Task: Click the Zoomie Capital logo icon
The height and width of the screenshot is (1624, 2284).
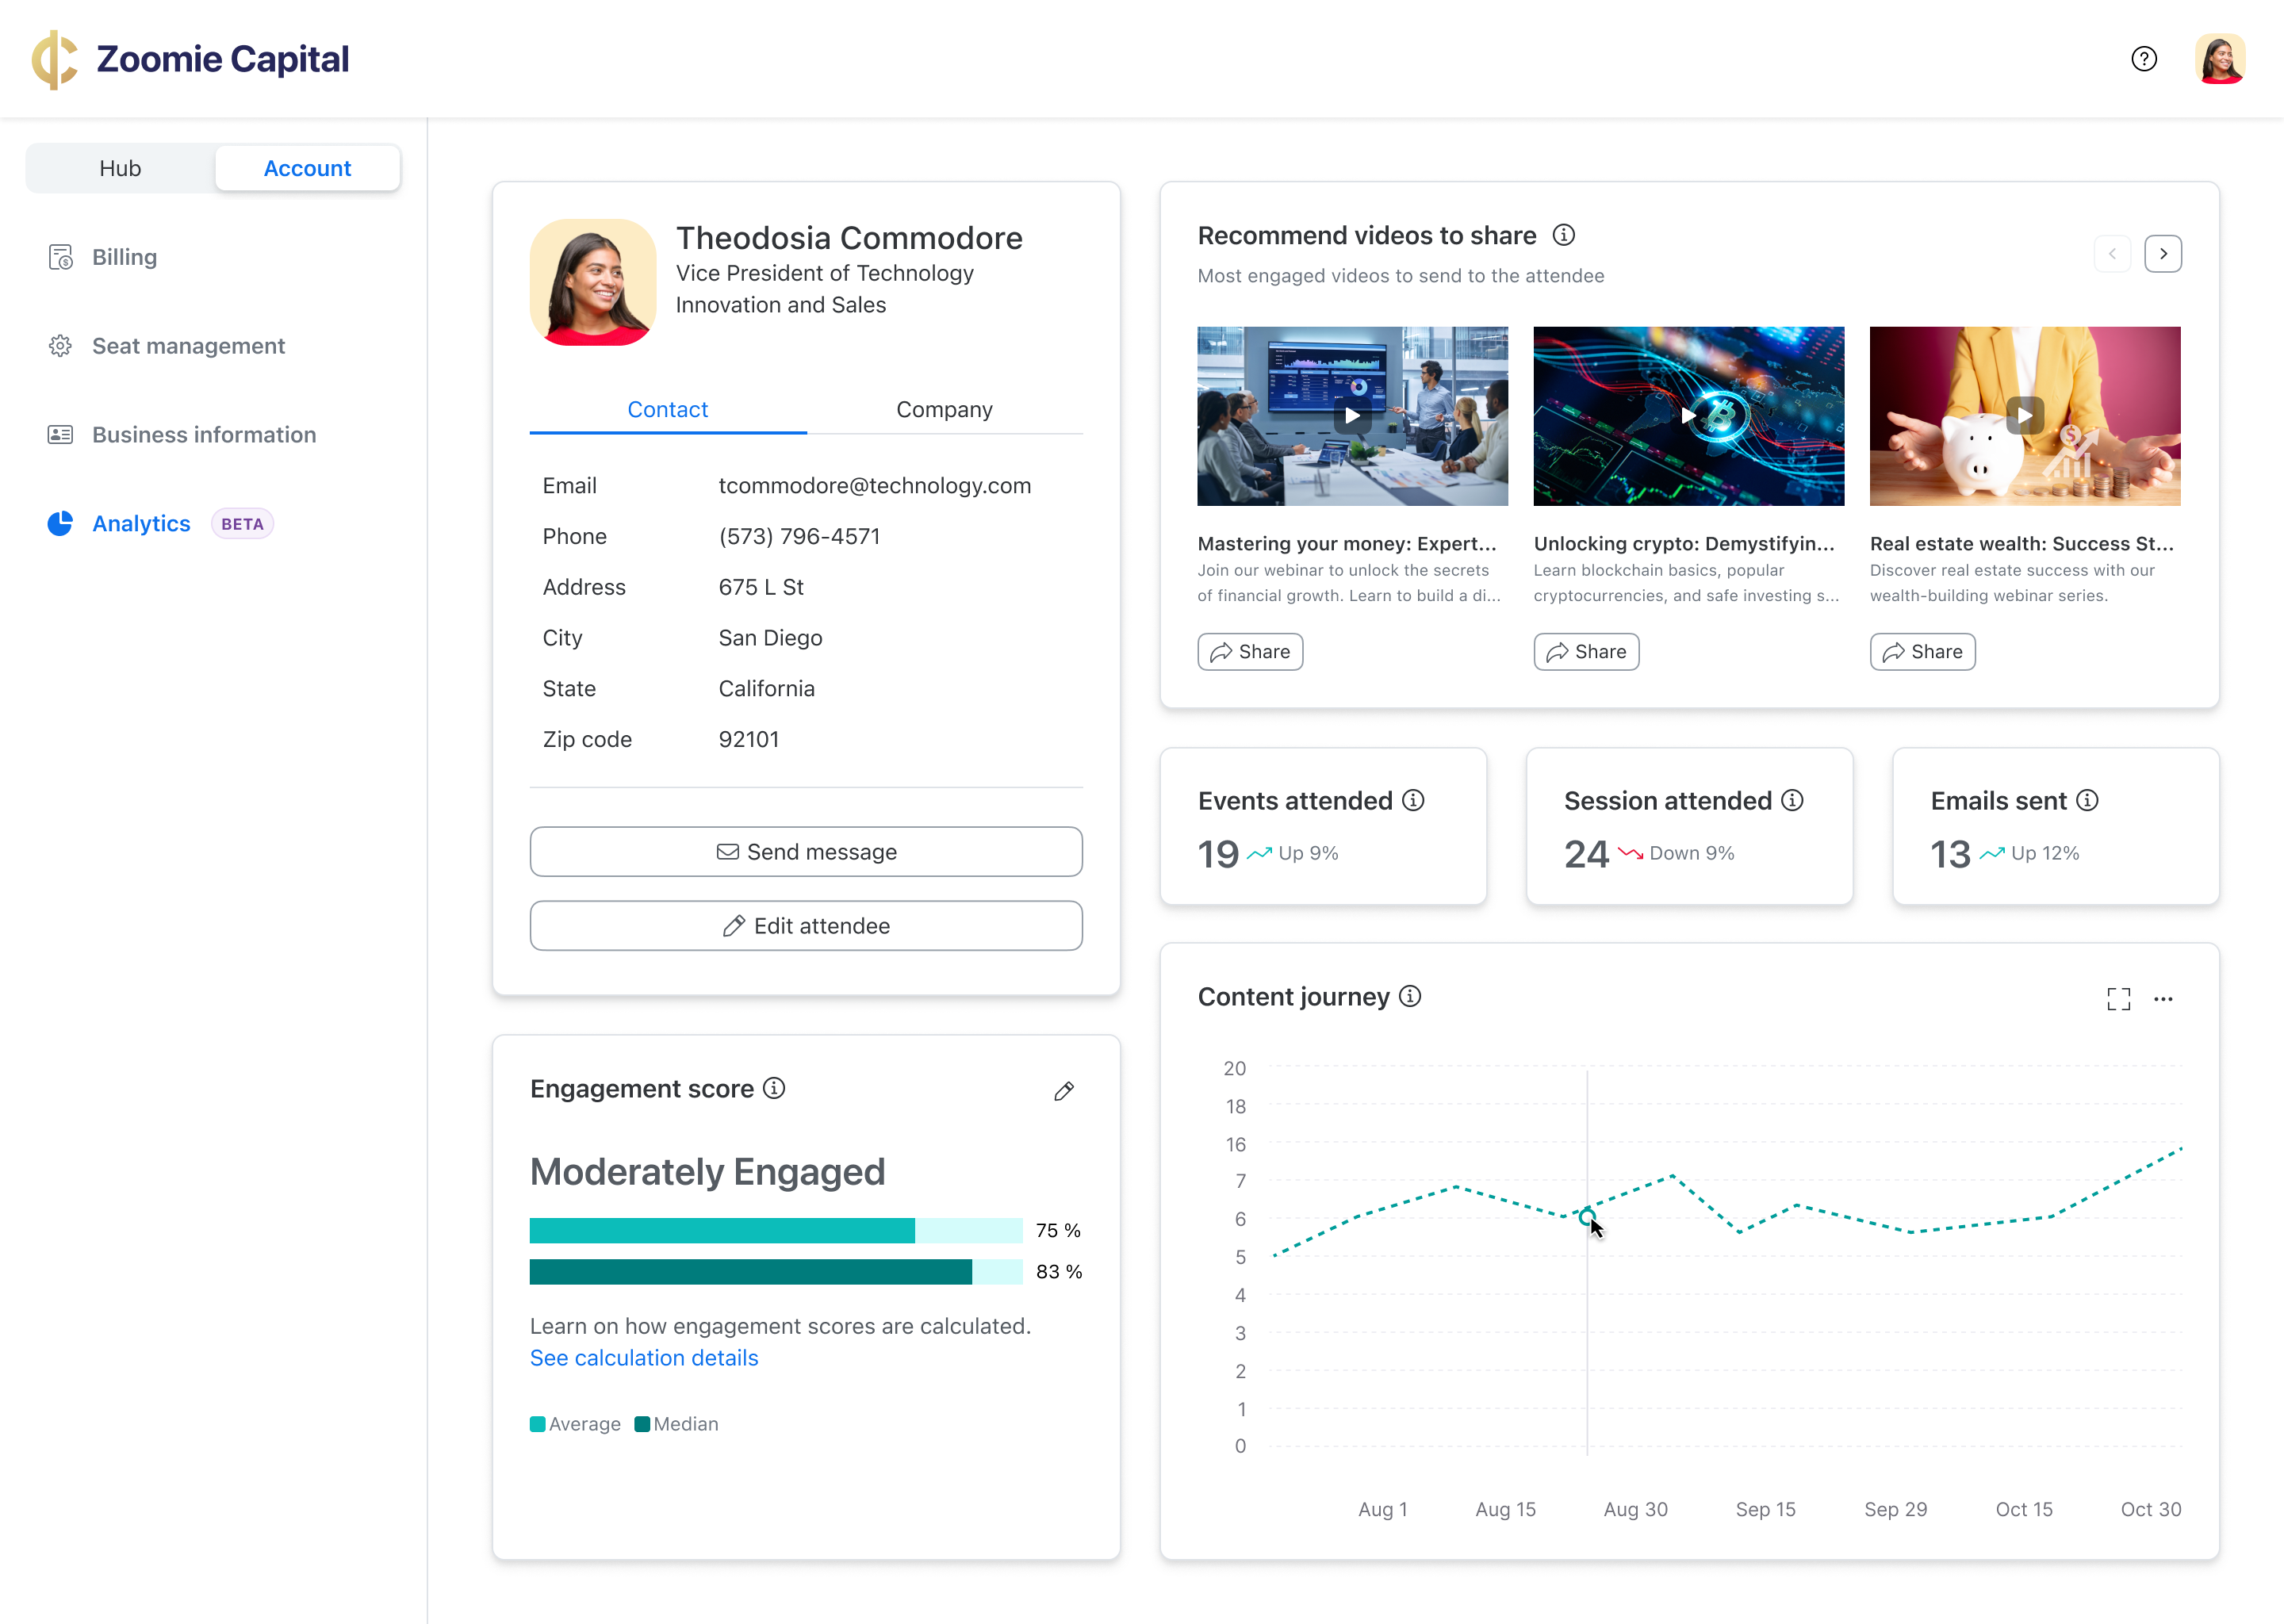Action: pyautogui.click(x=54, y=59)
